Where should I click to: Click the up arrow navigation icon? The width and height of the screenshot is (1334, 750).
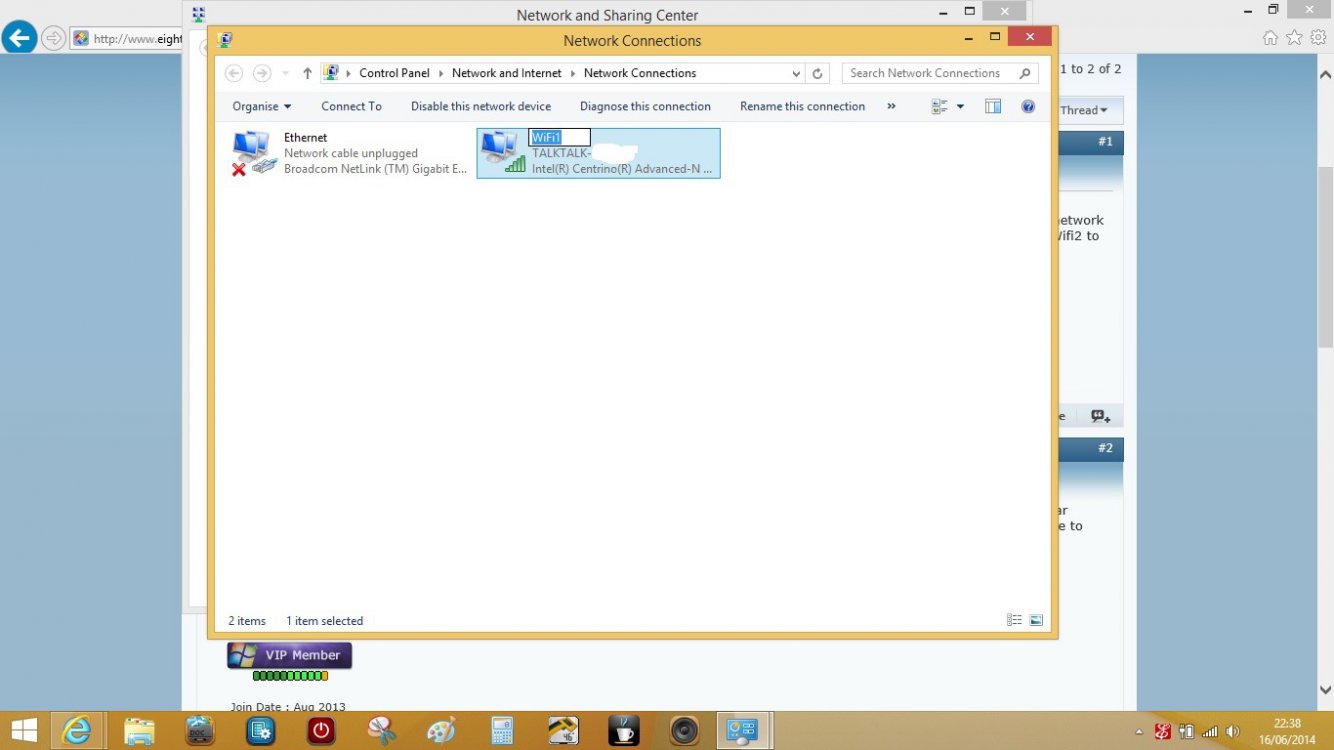pyautogui.click(x=307, y=73)
